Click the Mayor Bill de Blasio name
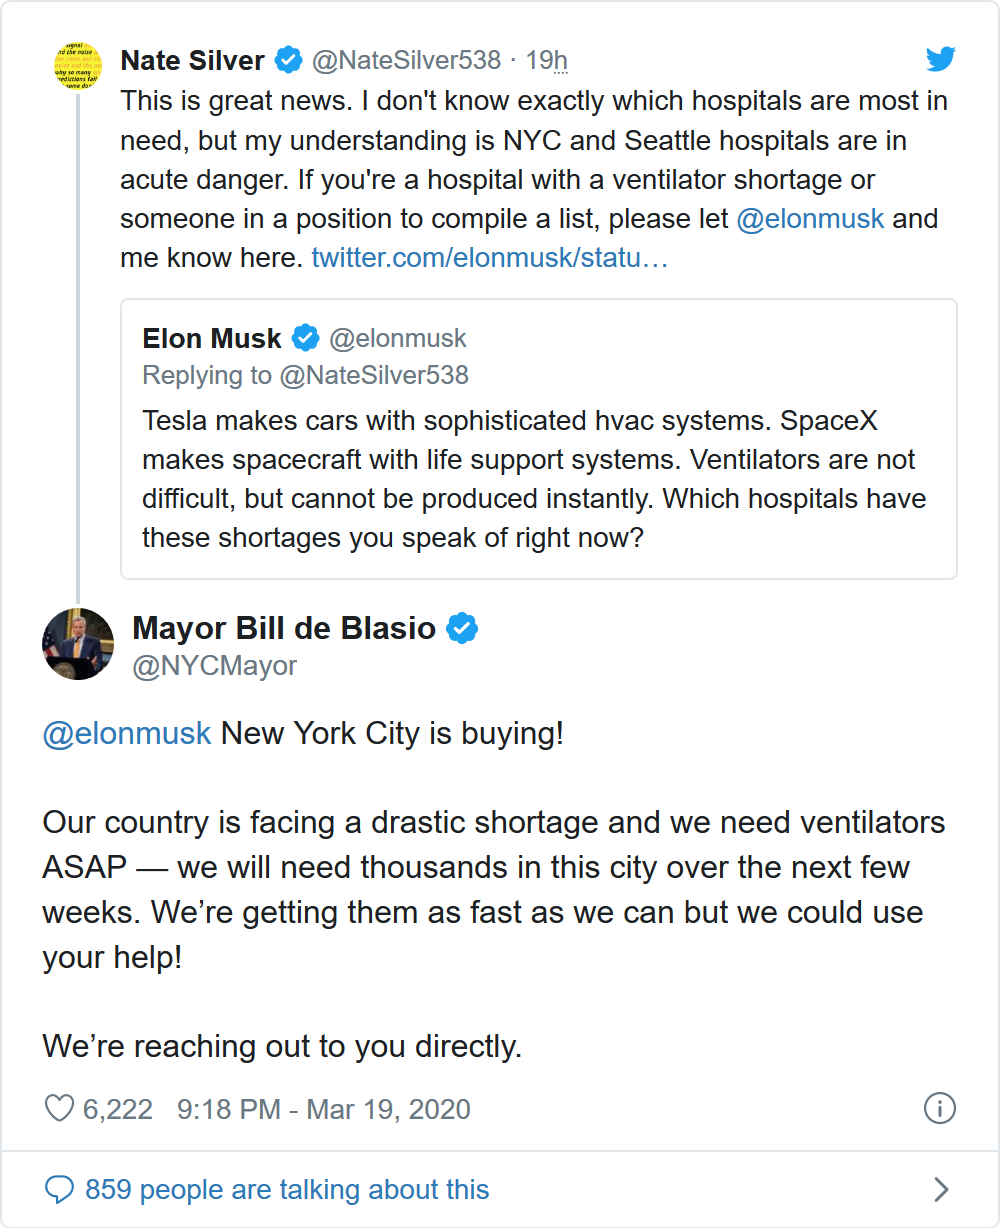This screenshot has height=1228, width=1000. coord(284,628)
